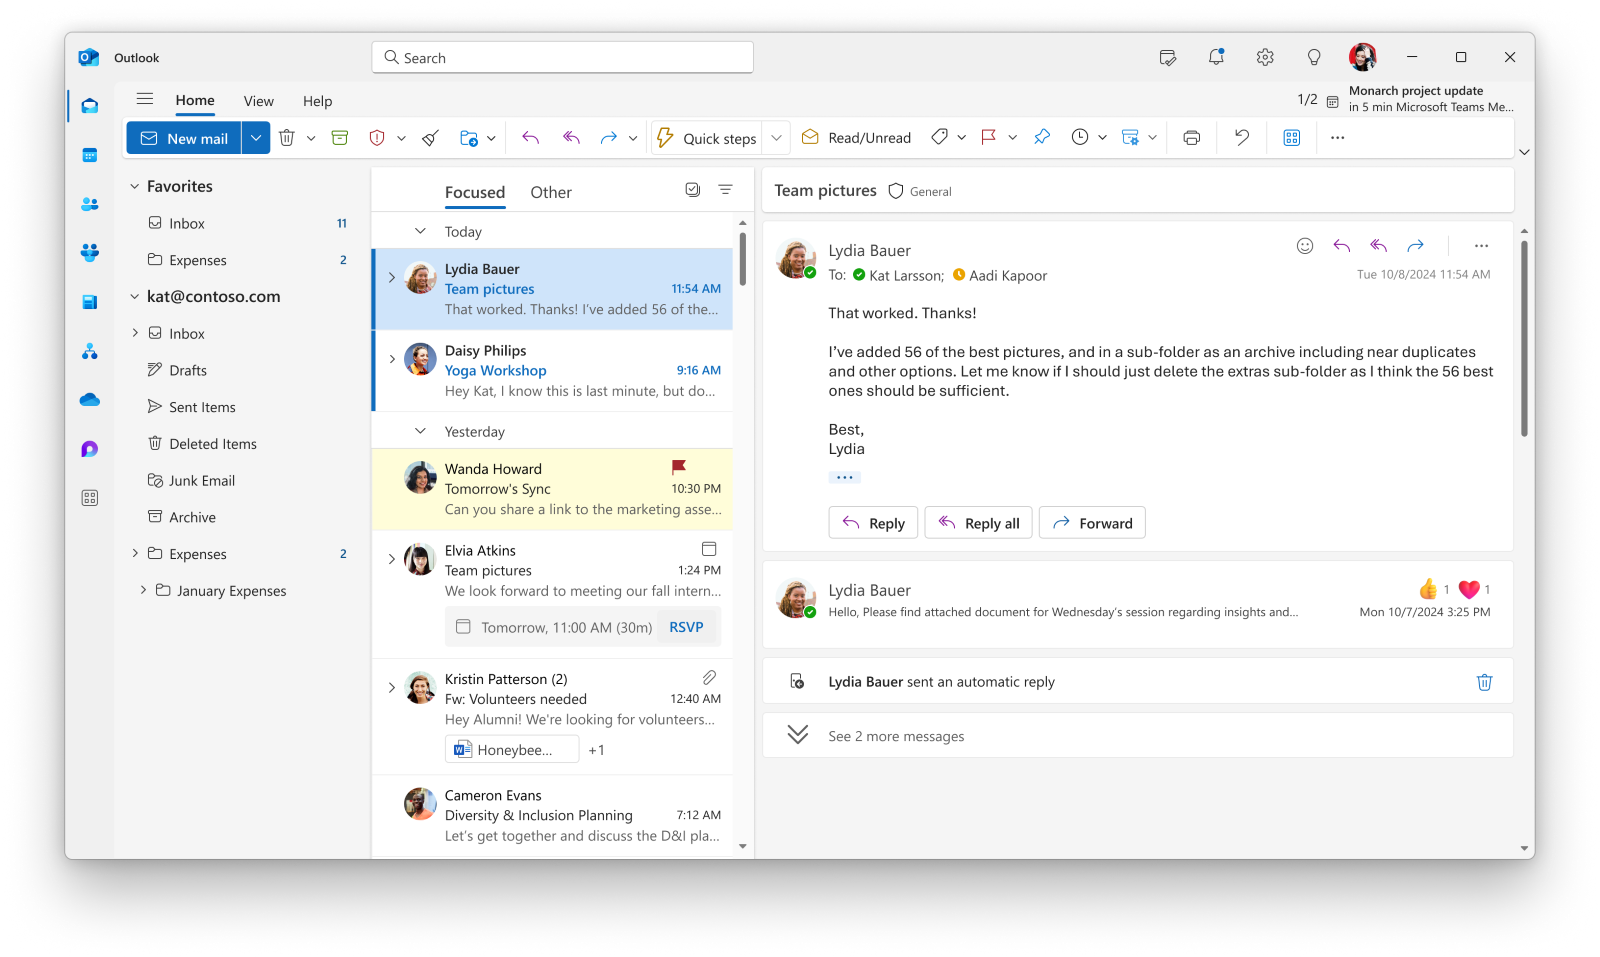Report the message with the shield icon
Viewport: 1600px width, 957px height.
(378, 137)
